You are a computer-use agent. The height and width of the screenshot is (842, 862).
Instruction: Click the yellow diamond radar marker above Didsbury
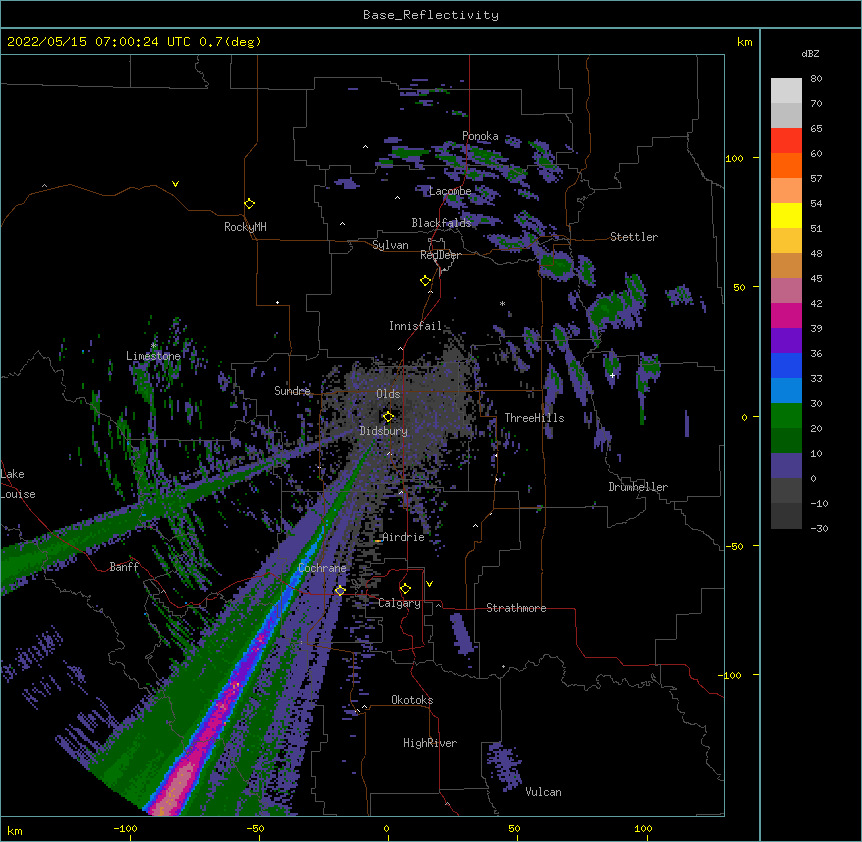coord(388,417)
